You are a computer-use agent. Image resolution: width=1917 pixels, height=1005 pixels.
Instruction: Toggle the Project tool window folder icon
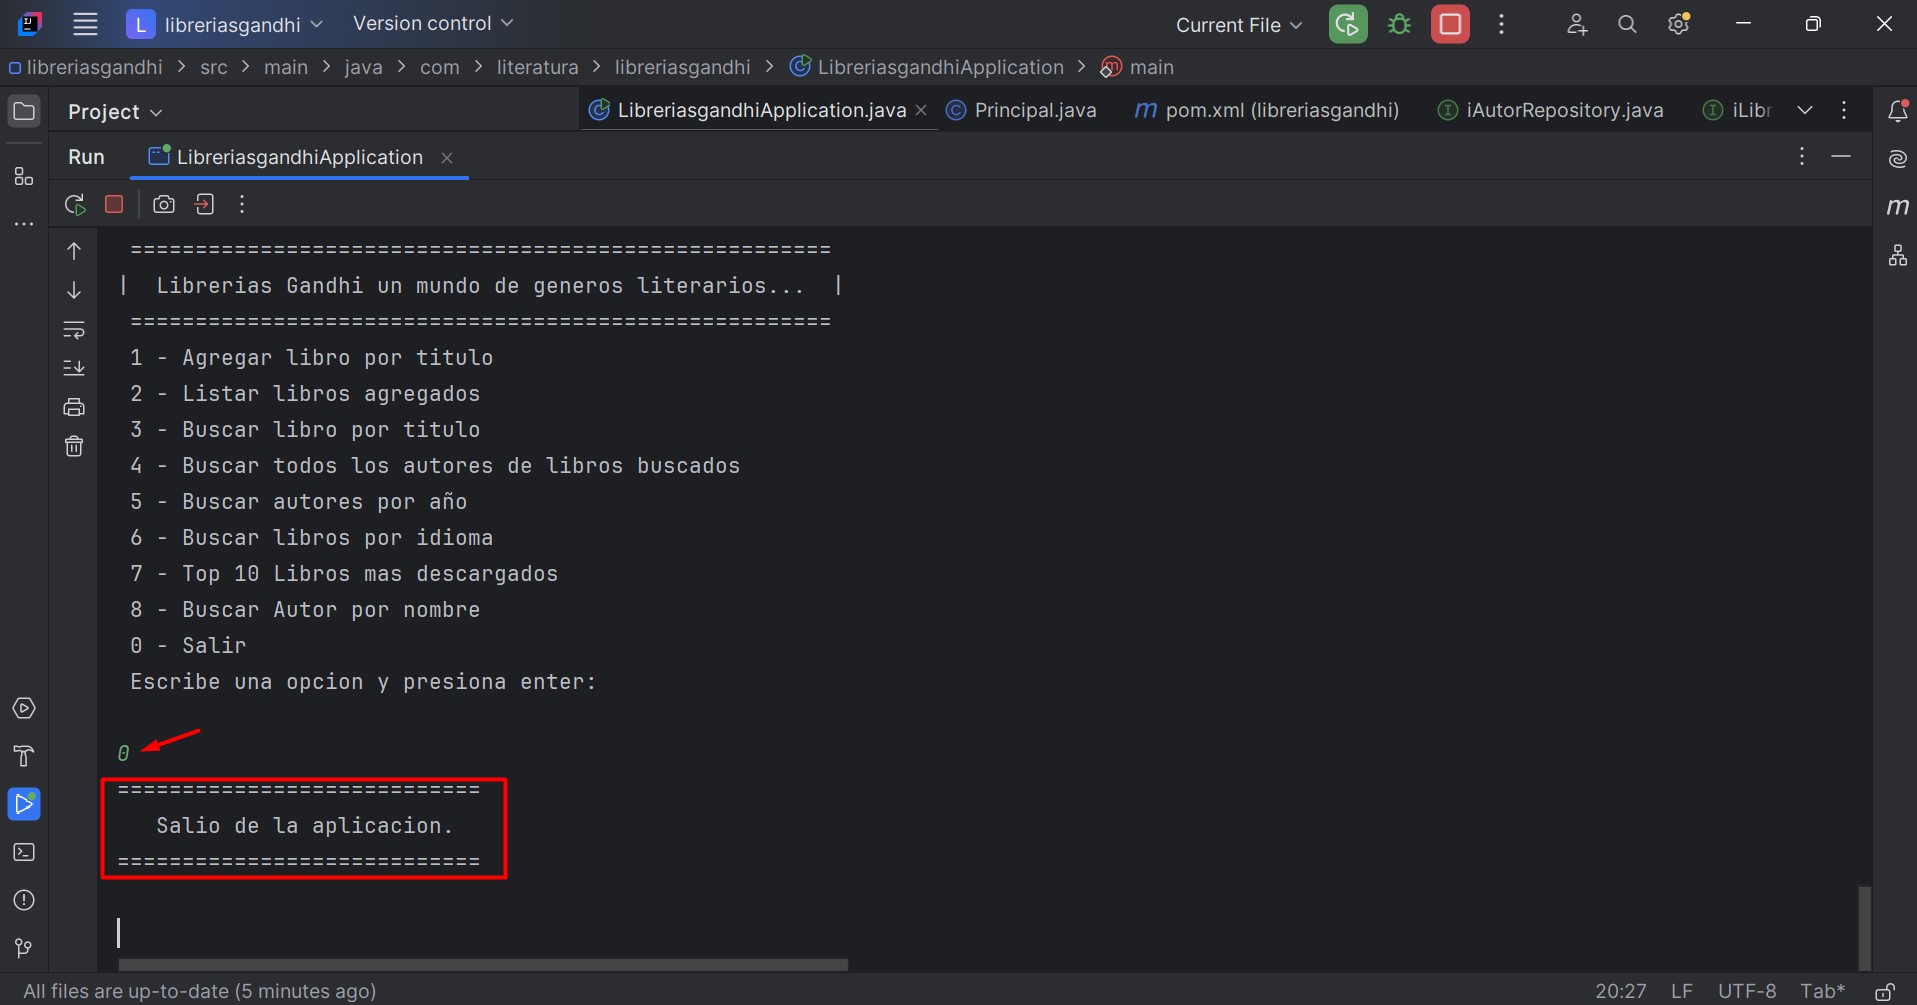point(24,111)
